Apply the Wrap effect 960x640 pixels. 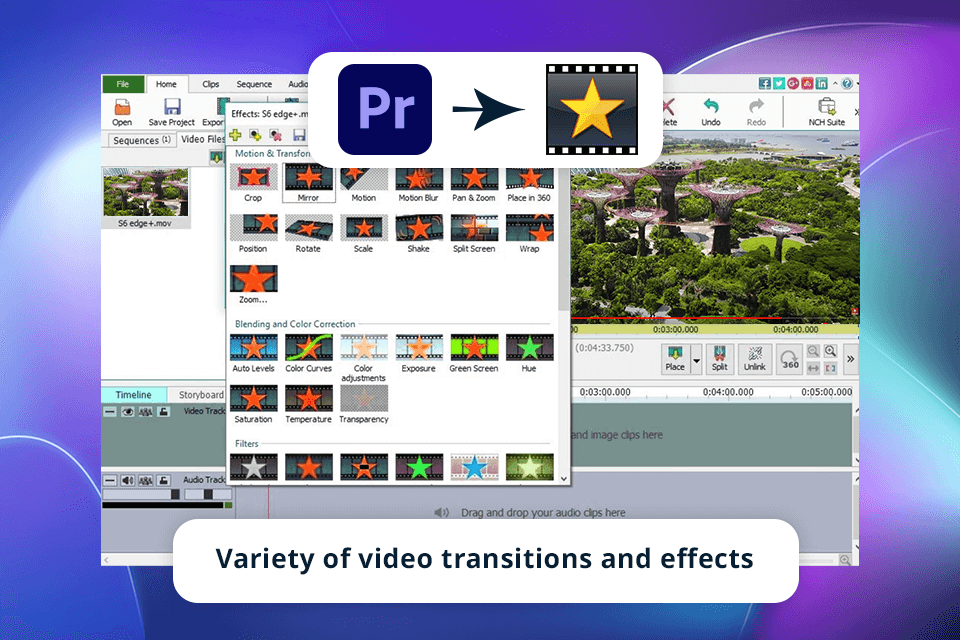click(529, 233)
